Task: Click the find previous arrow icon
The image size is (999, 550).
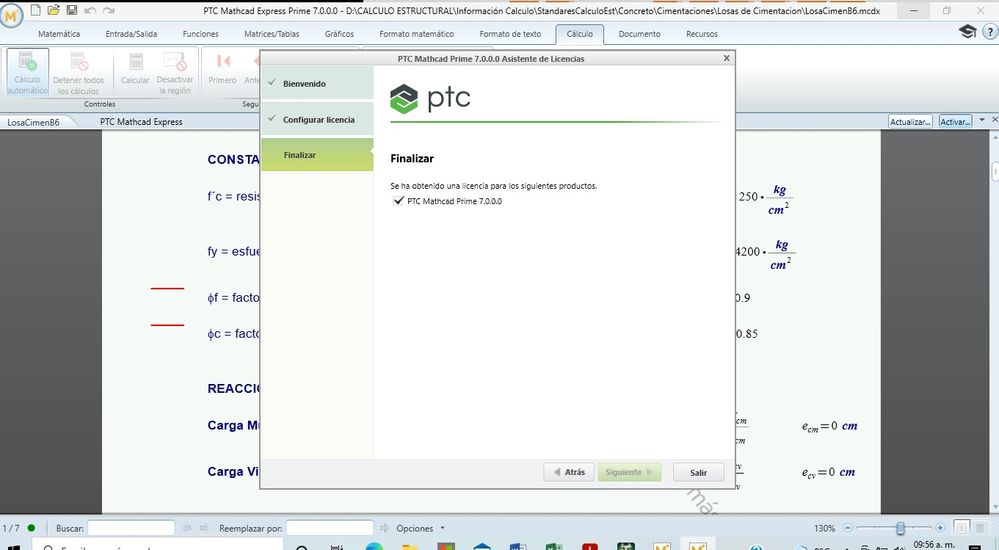Action: coord(187,528)
